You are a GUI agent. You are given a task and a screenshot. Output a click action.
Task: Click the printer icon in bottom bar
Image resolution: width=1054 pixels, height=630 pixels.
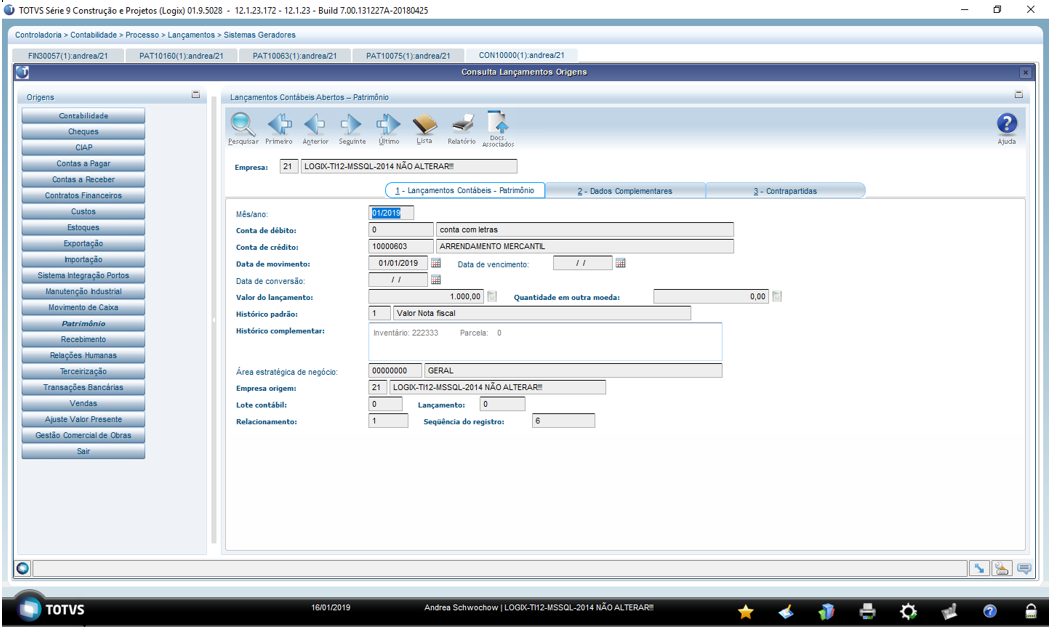(x=868, y=611)
